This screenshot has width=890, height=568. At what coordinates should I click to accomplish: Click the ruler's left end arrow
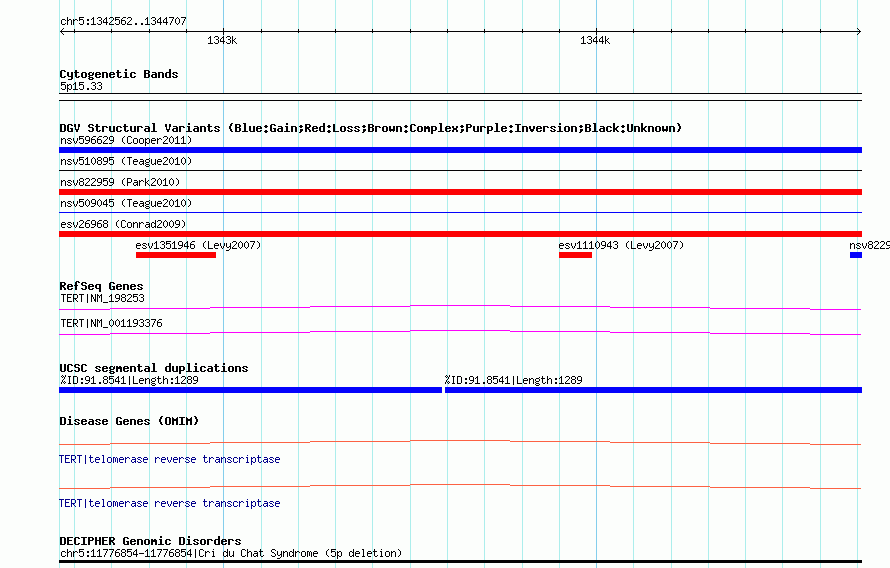coord(63,32)
